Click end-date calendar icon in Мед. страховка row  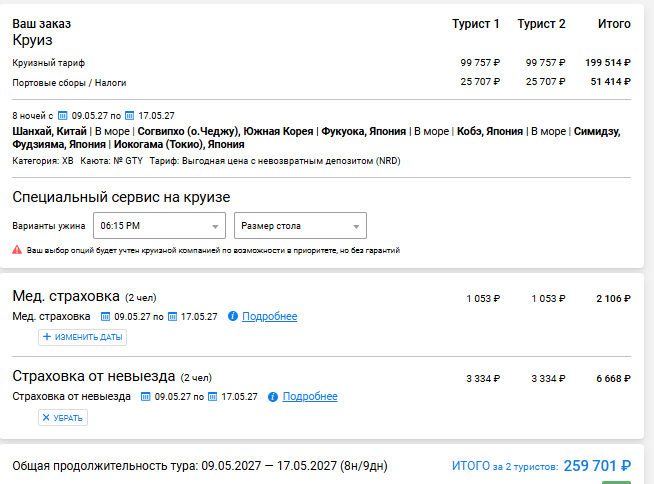[x=172, y=317]
